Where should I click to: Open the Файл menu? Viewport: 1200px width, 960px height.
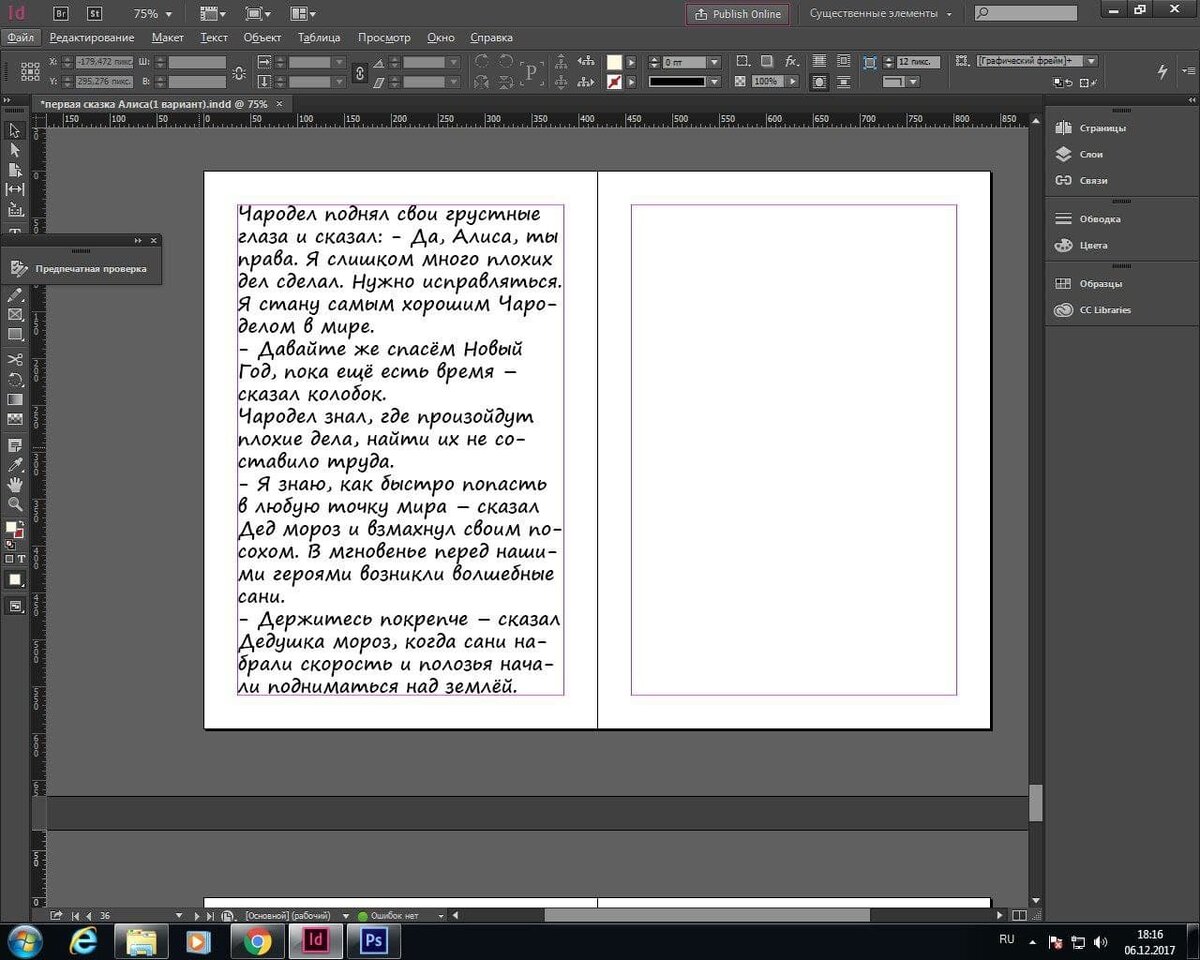point(19,37)
